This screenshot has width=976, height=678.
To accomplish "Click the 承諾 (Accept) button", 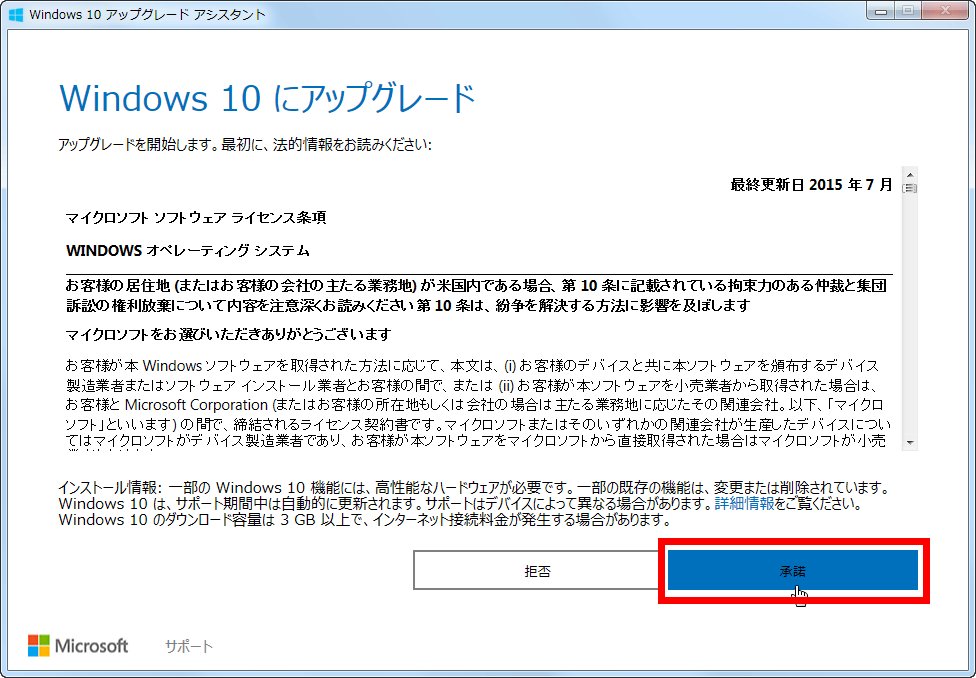I will pos(792,570).
